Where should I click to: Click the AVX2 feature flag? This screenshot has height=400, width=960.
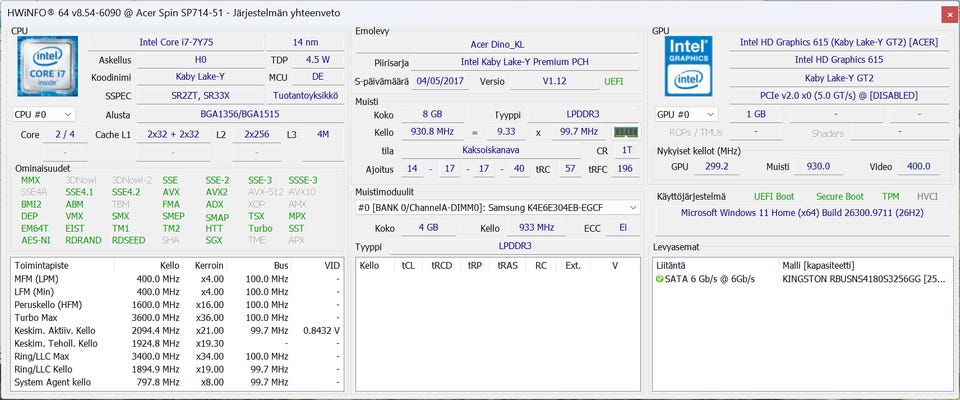[217, 192]
